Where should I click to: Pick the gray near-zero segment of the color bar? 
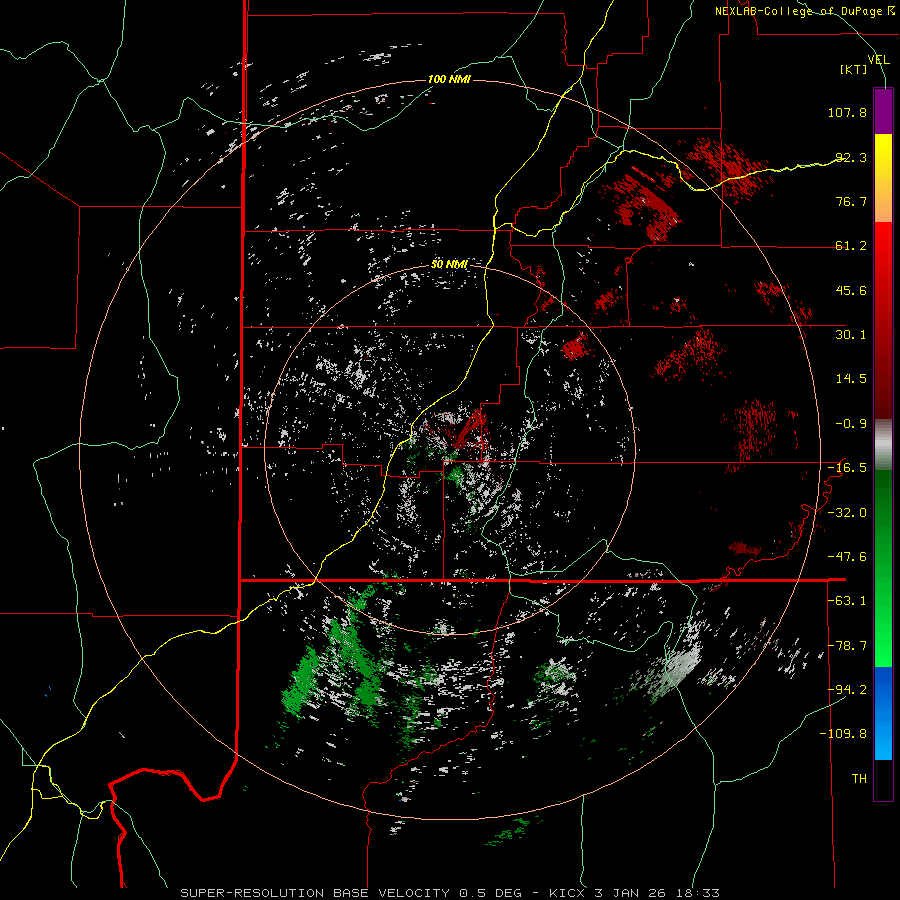tap(883, 445)
